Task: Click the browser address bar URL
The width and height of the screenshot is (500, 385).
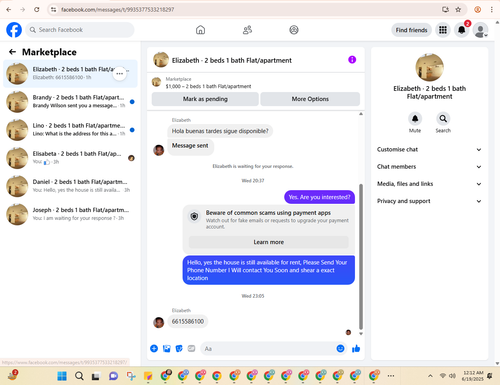Action: click(x=118, y=10)
